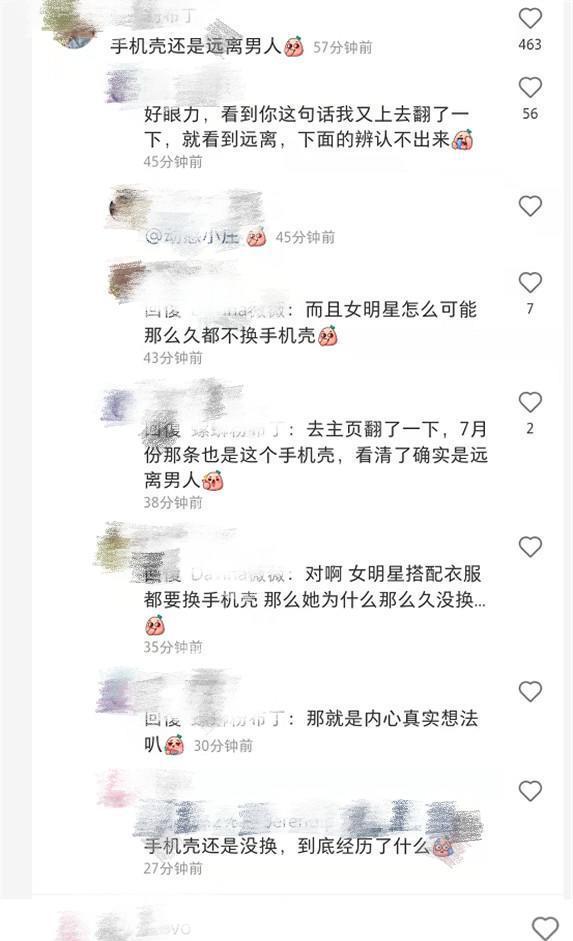573x941 pixels.
Task: Like the top comment with 463 likes
Action: [530, 18]
